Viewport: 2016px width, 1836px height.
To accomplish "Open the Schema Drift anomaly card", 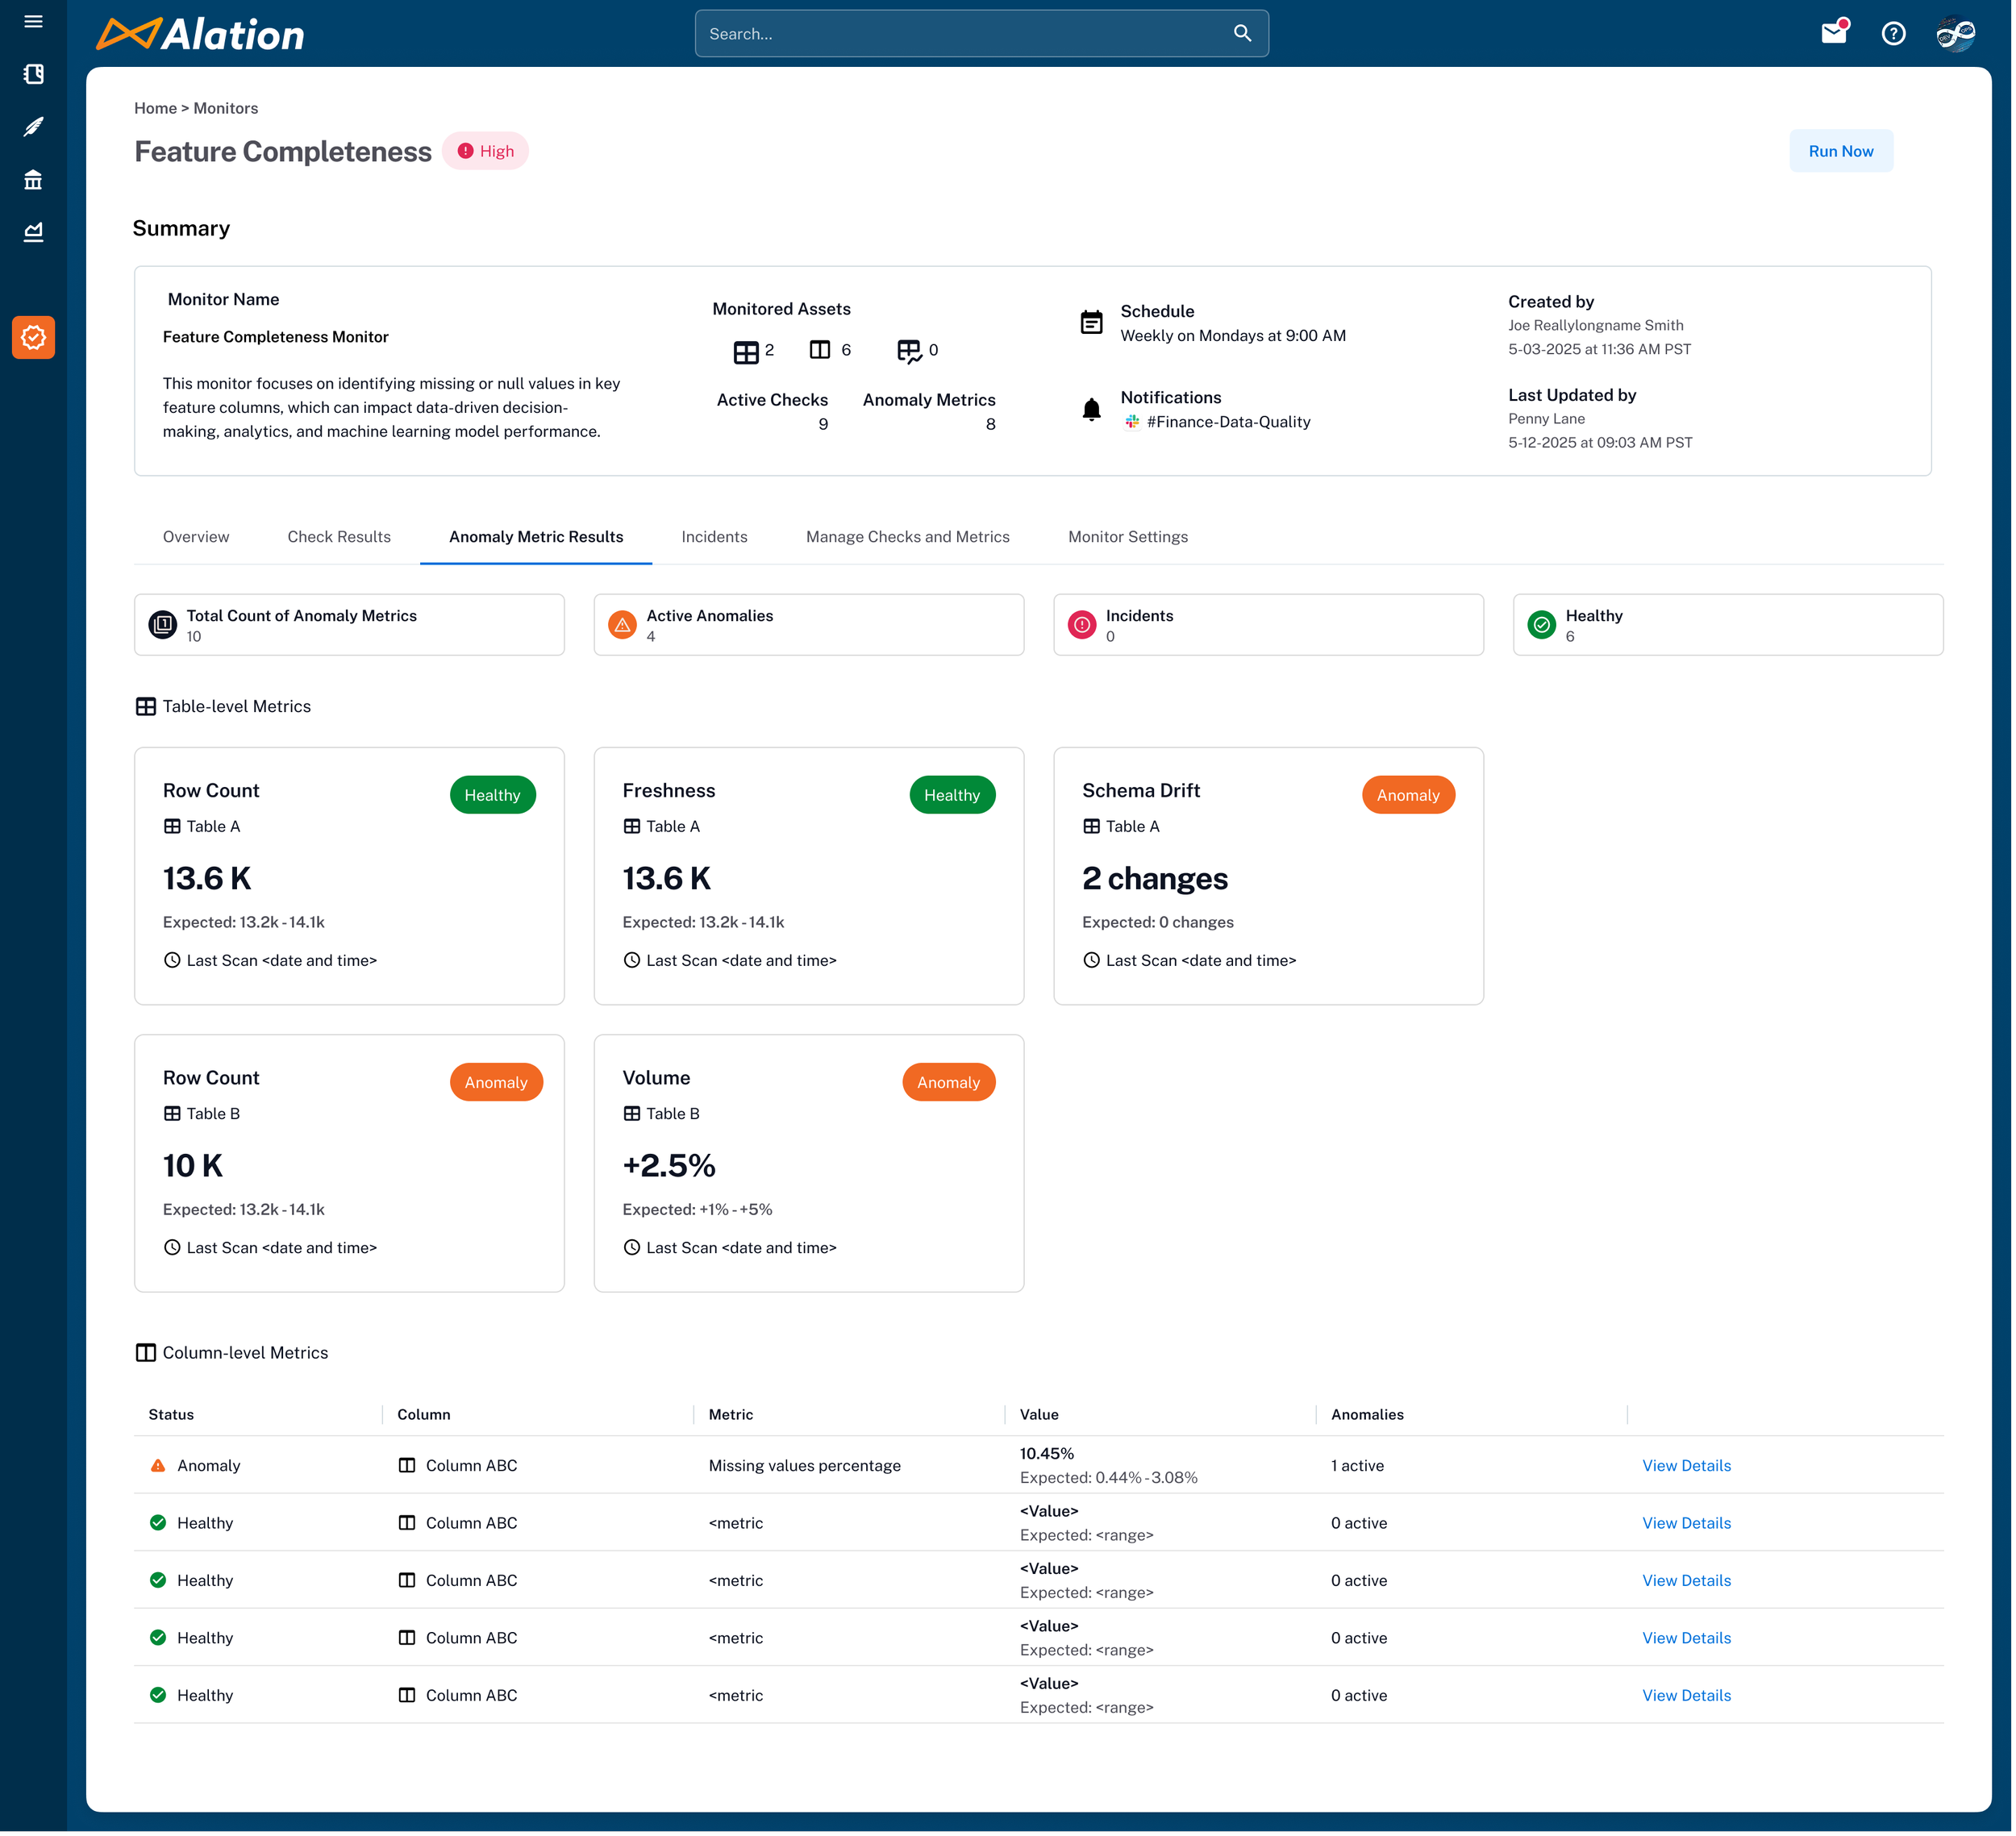I will [1268, 876].
